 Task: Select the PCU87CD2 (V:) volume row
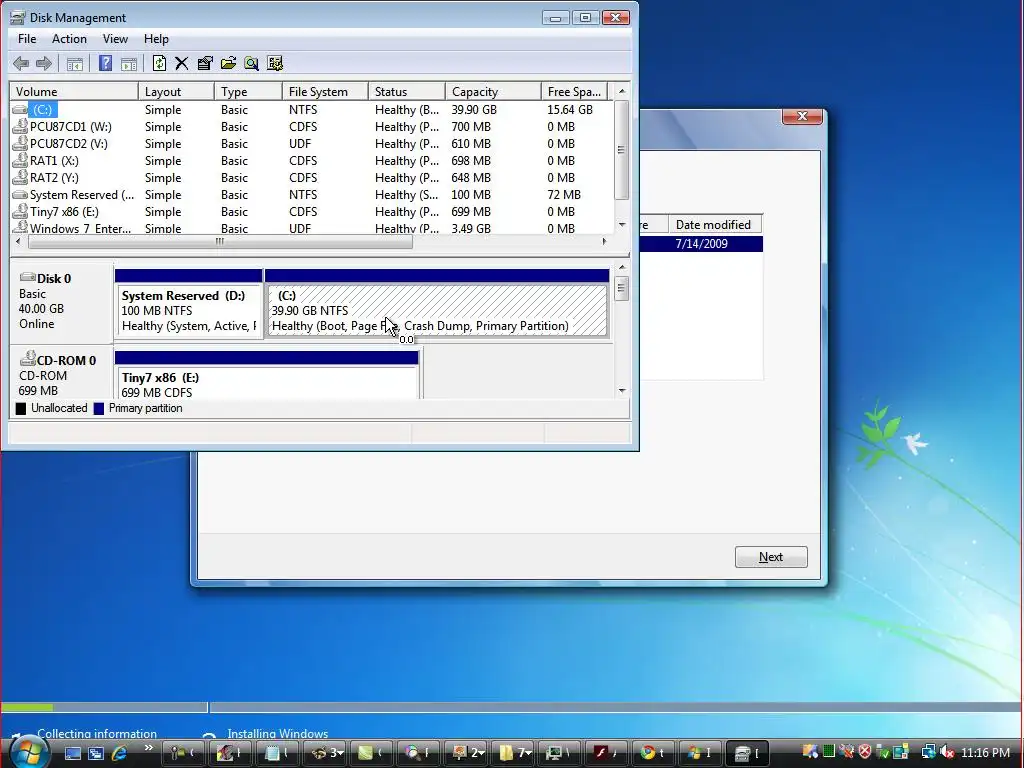(312, 144)
